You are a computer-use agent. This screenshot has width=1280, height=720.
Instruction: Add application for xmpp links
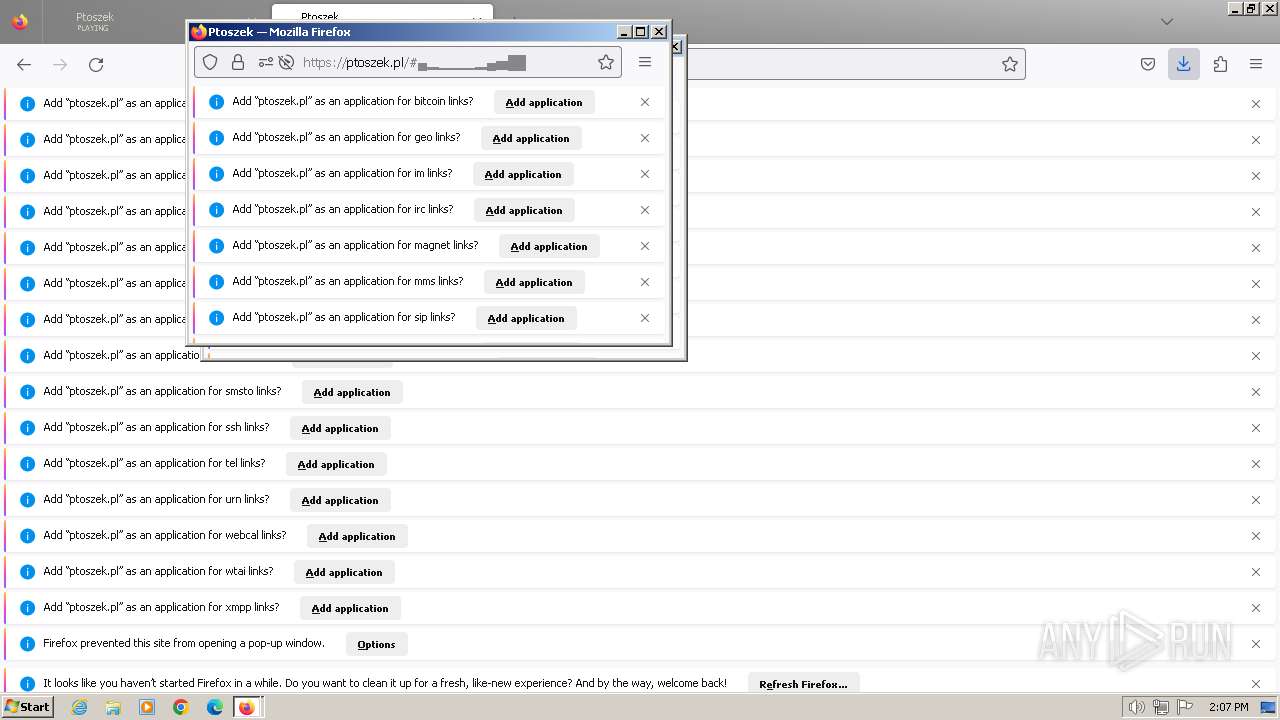point(350,608)
